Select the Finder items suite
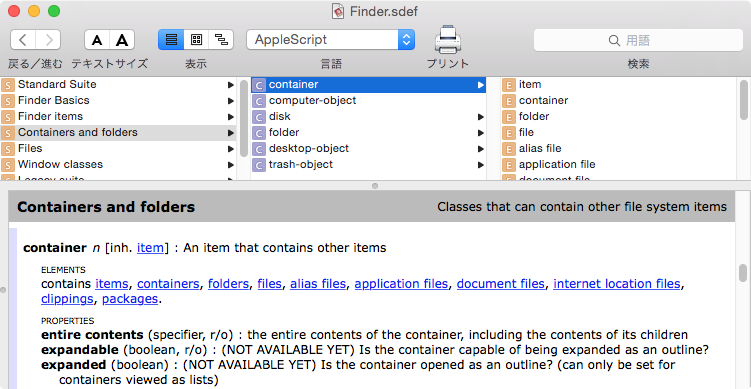 click(118, 116)
